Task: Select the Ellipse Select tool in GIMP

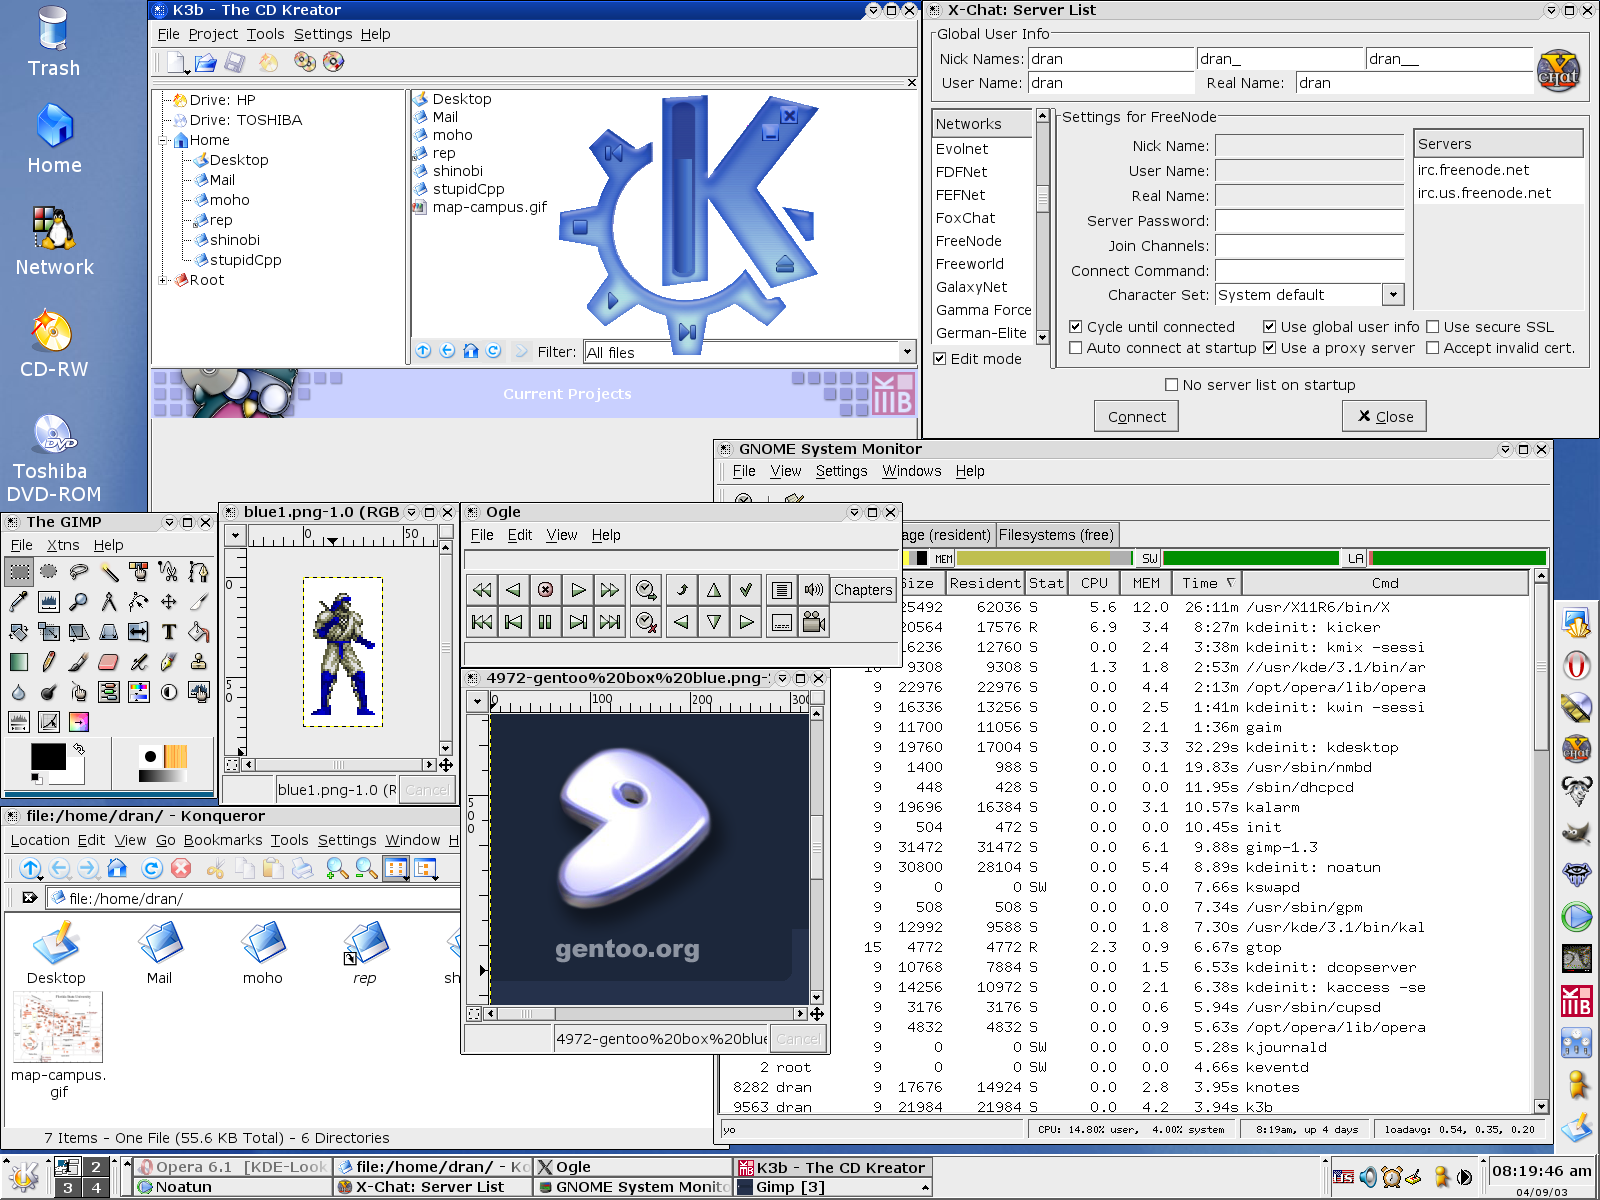Action: tap(49, 572)
